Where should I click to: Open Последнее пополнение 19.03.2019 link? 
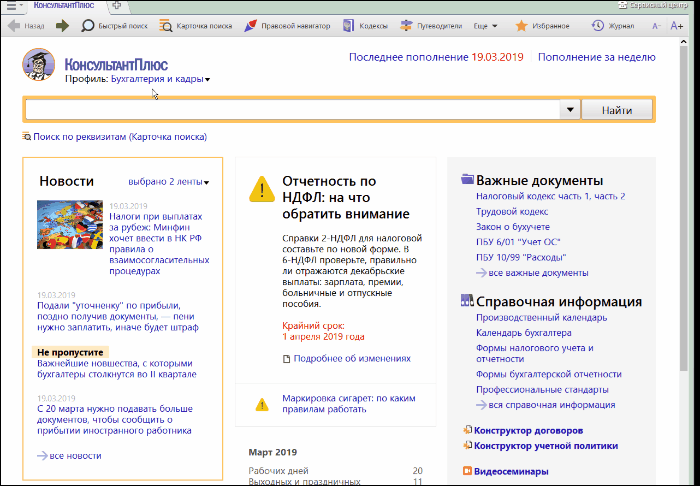436,57
